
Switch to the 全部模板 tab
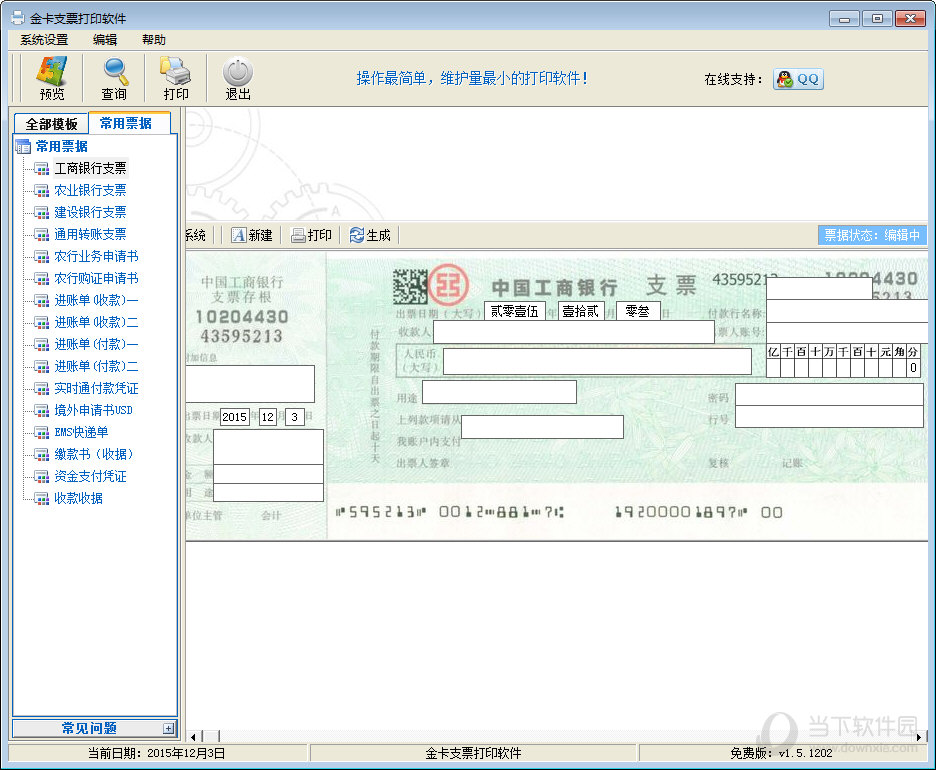click(51, 124)
